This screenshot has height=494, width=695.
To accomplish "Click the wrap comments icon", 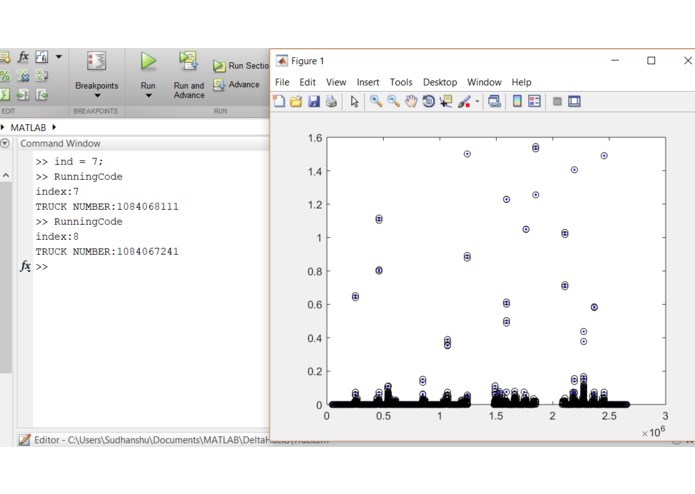I will tap(42, 76).
